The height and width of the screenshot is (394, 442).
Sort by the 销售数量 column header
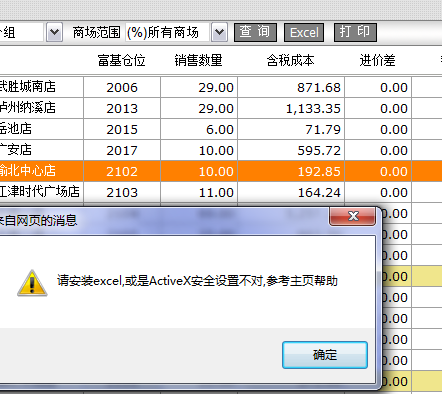pos(199,60)
